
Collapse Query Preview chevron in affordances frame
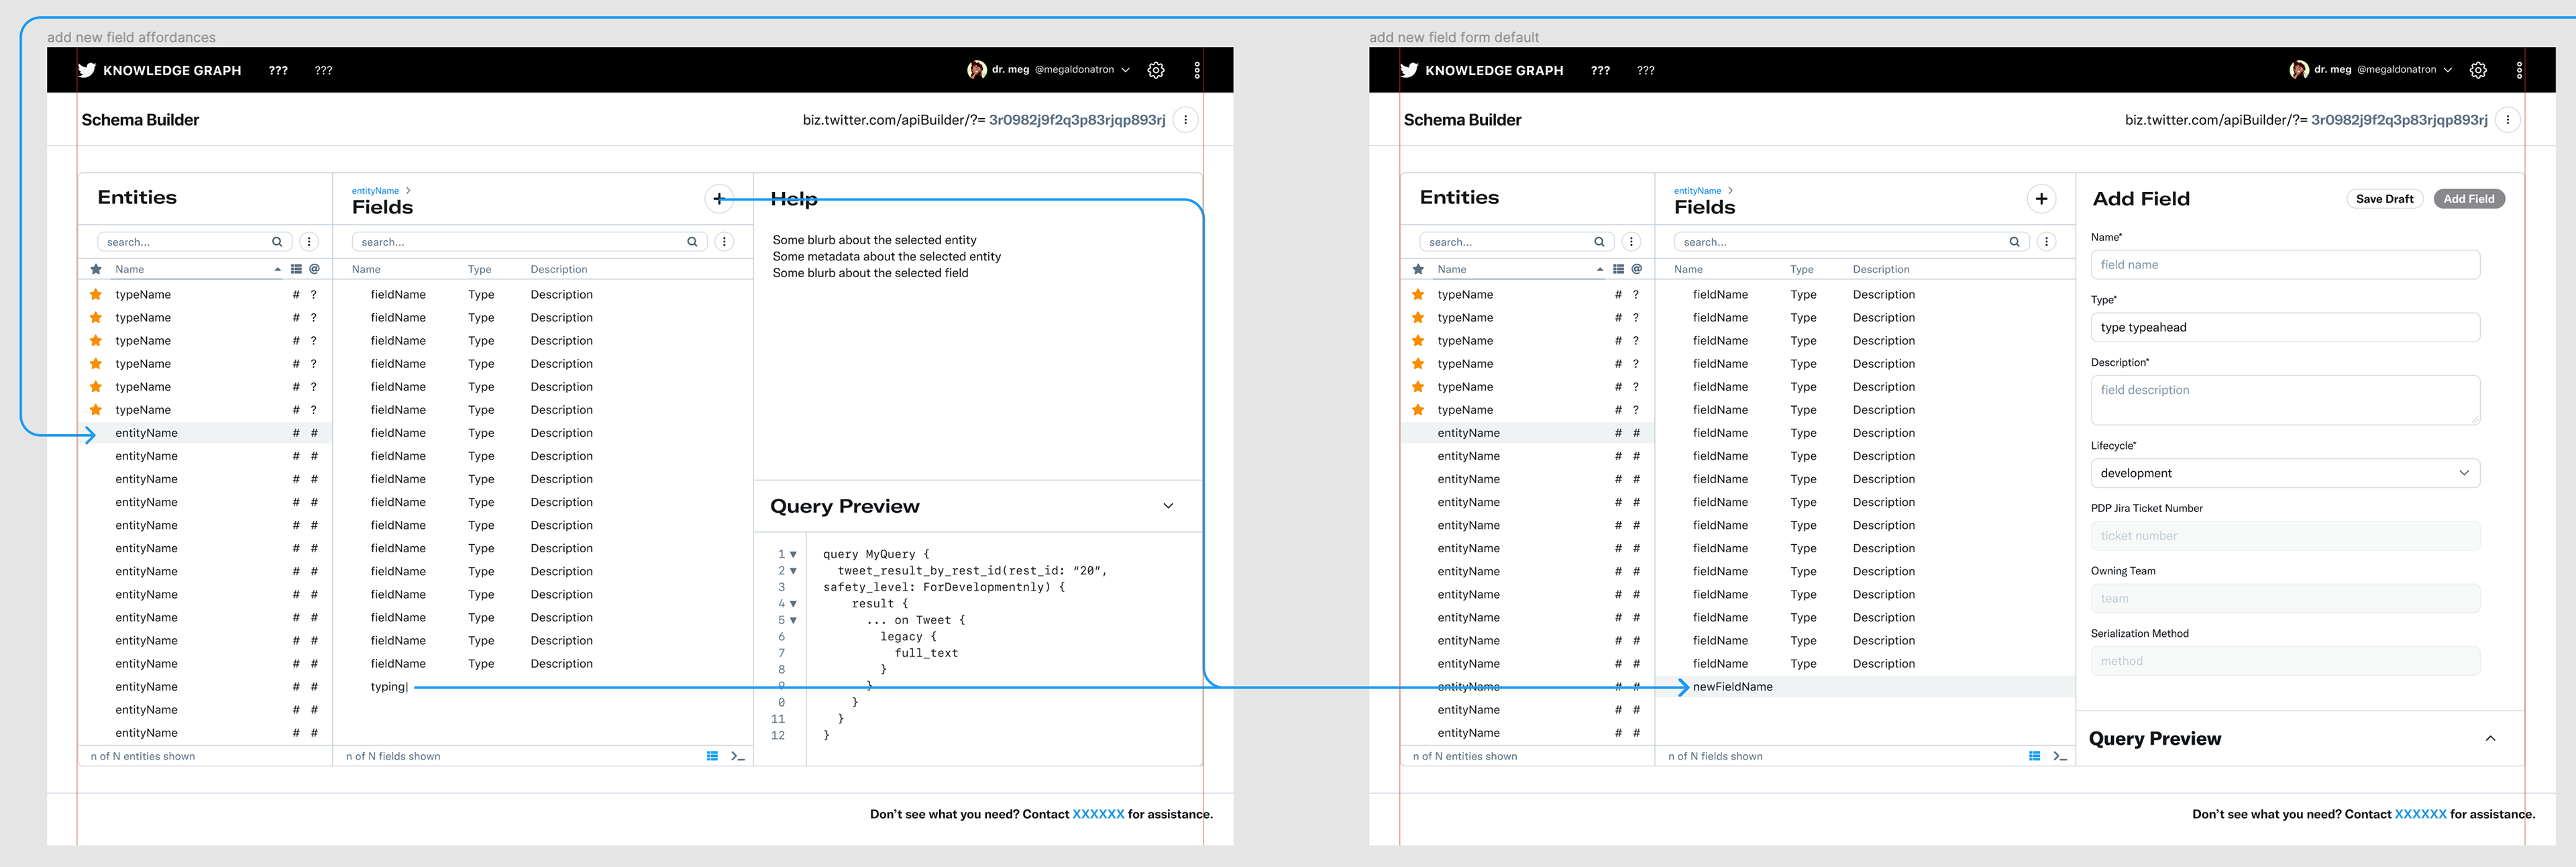(1168, 506)
